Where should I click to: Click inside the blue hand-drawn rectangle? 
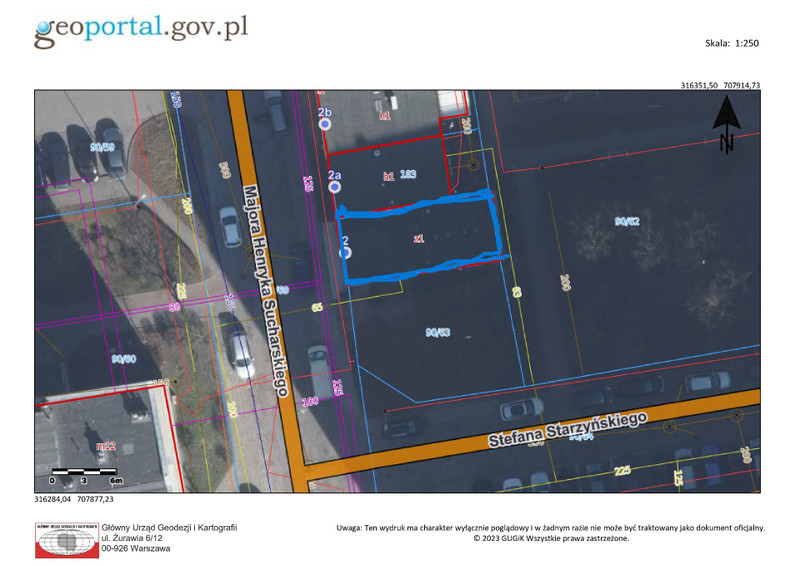[x=420, y=240]
